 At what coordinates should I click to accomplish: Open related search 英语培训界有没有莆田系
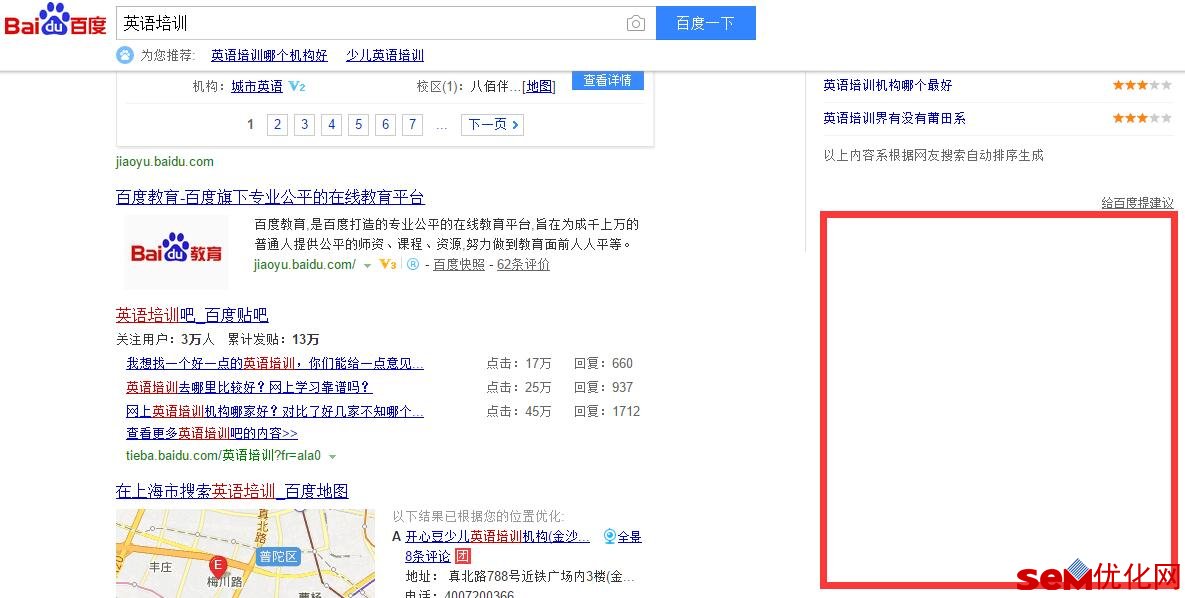(894, 118)
